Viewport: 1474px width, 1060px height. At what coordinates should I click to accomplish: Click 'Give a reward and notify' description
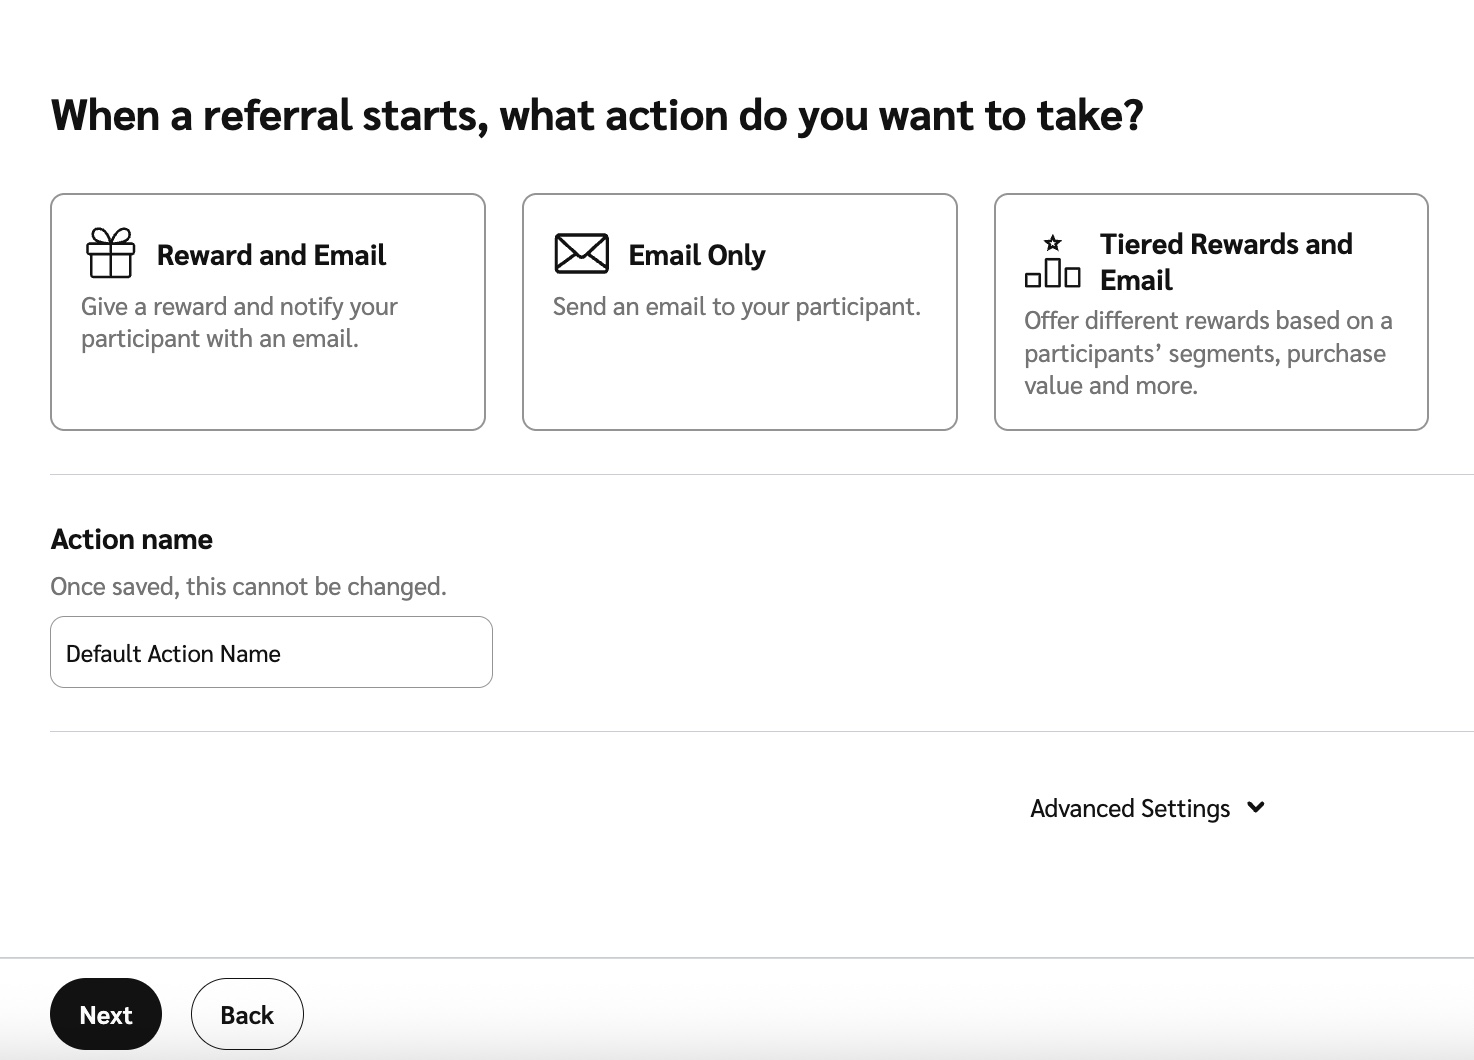239,322
